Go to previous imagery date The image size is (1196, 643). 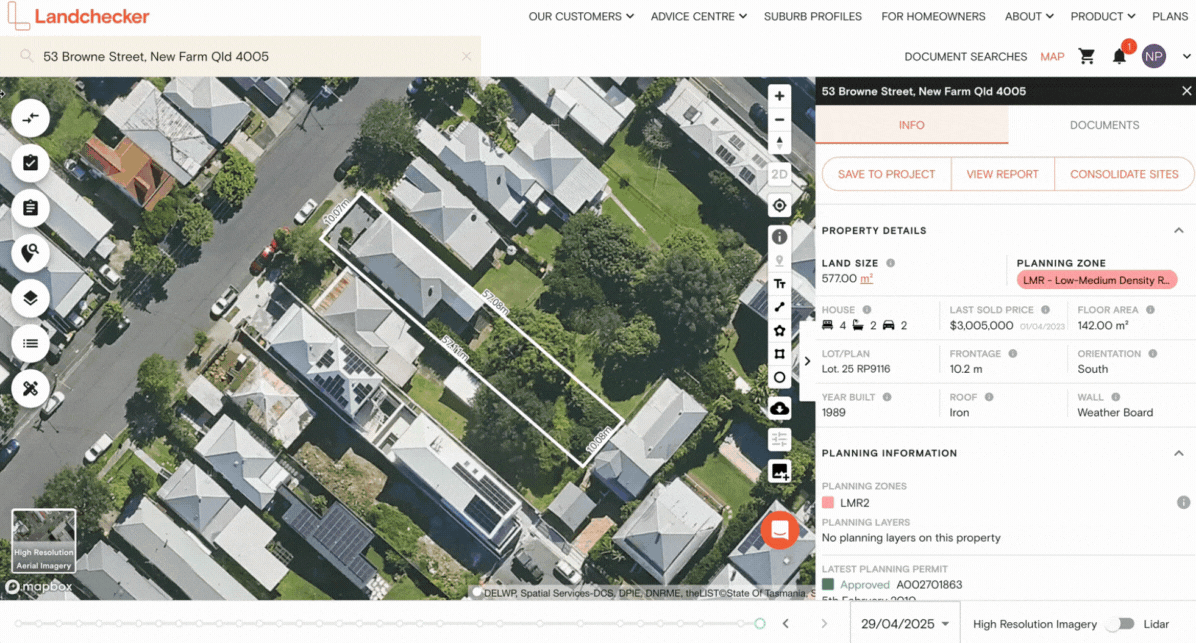tap(786, 624)
